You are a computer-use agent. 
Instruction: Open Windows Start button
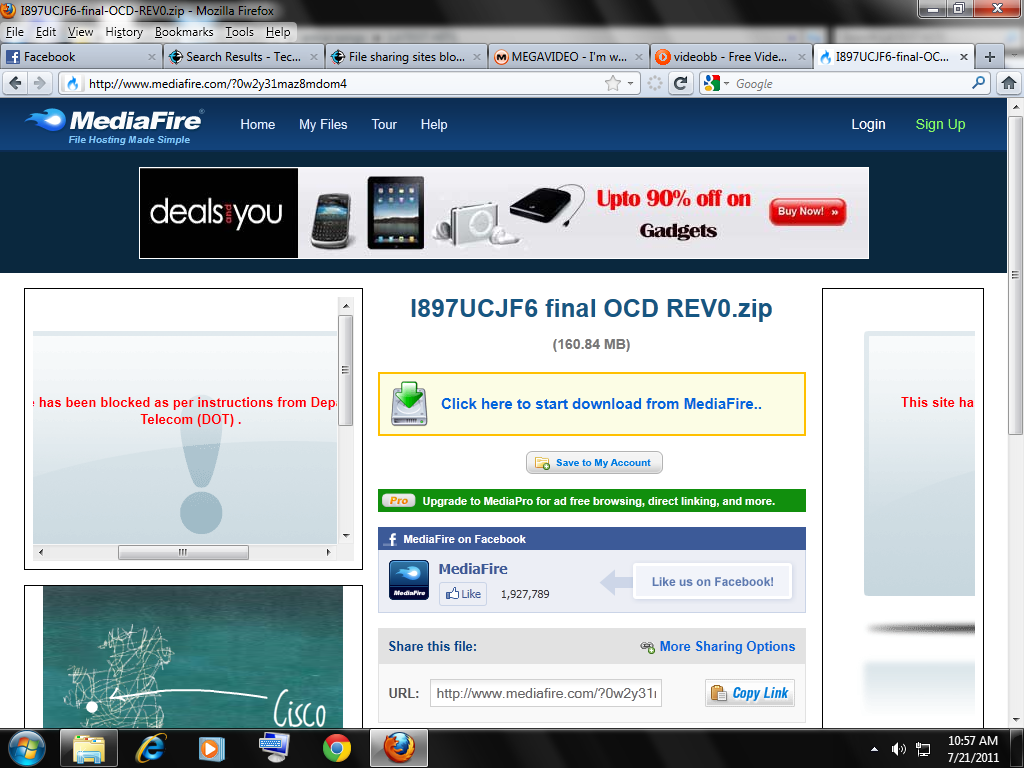click(27, 748)
